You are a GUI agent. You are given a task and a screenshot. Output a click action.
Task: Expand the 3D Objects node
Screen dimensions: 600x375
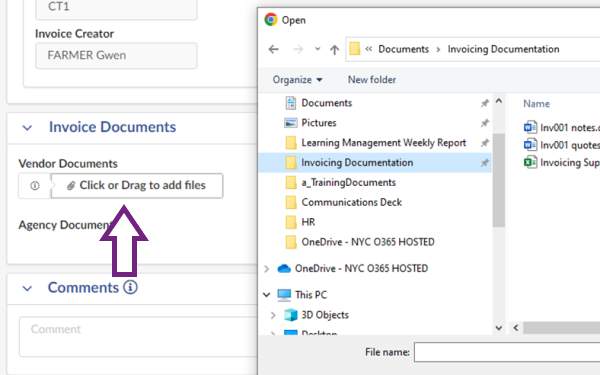coord(273,315)
